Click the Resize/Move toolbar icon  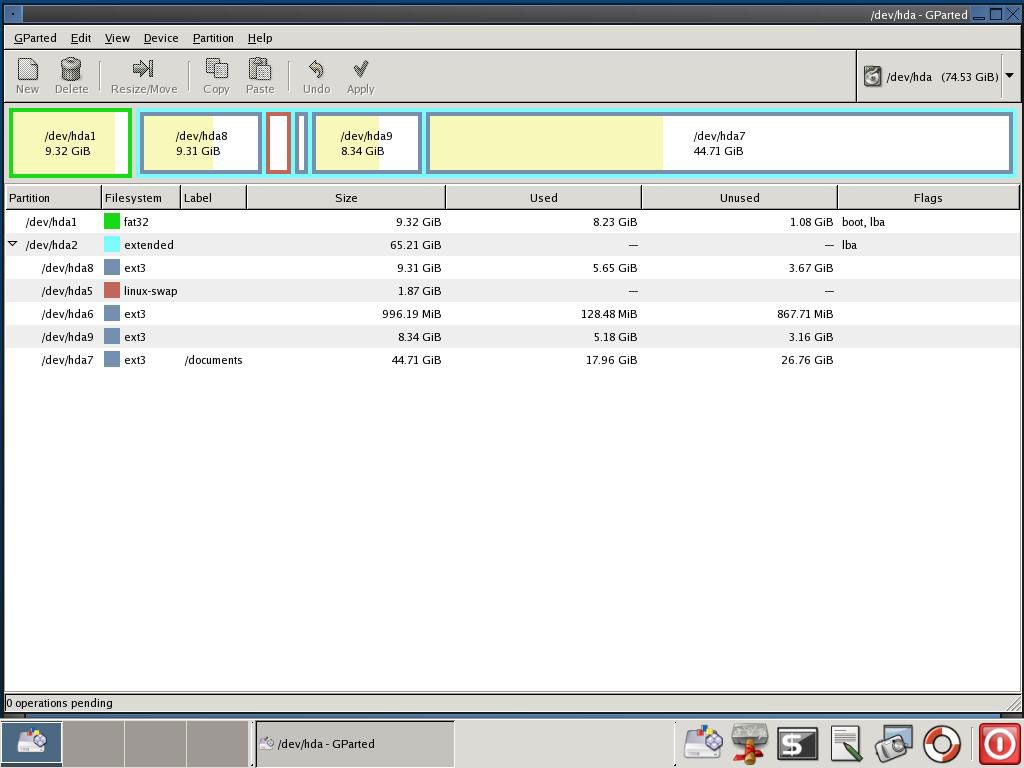[x=143, y=69]
